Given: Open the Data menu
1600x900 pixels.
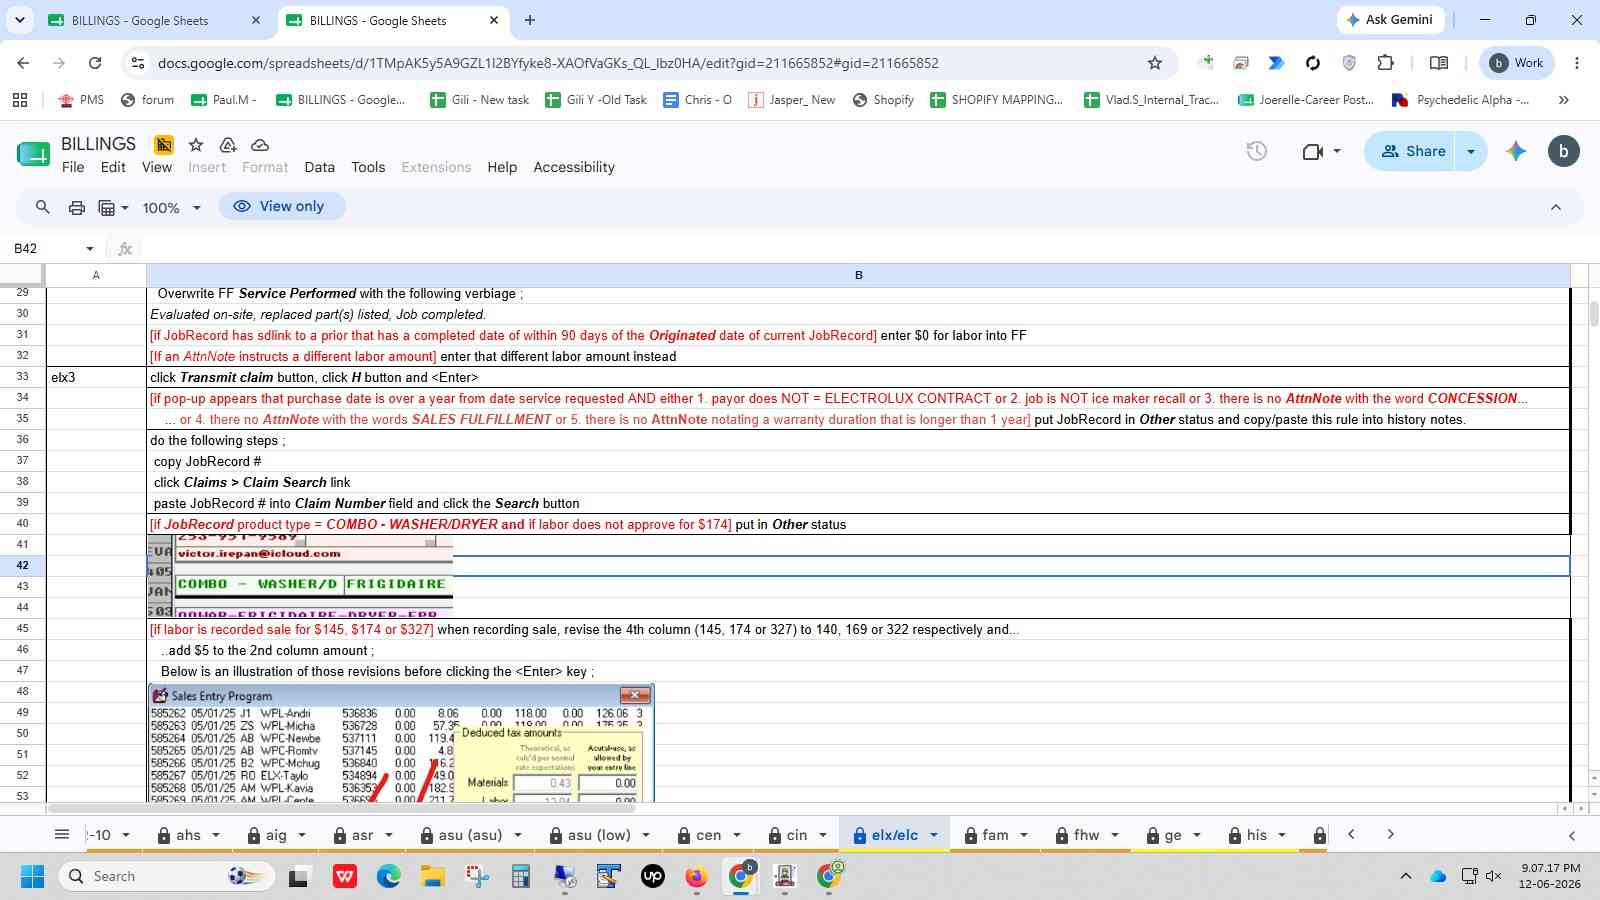Looking at the screenshot, I should click(320, 167).
